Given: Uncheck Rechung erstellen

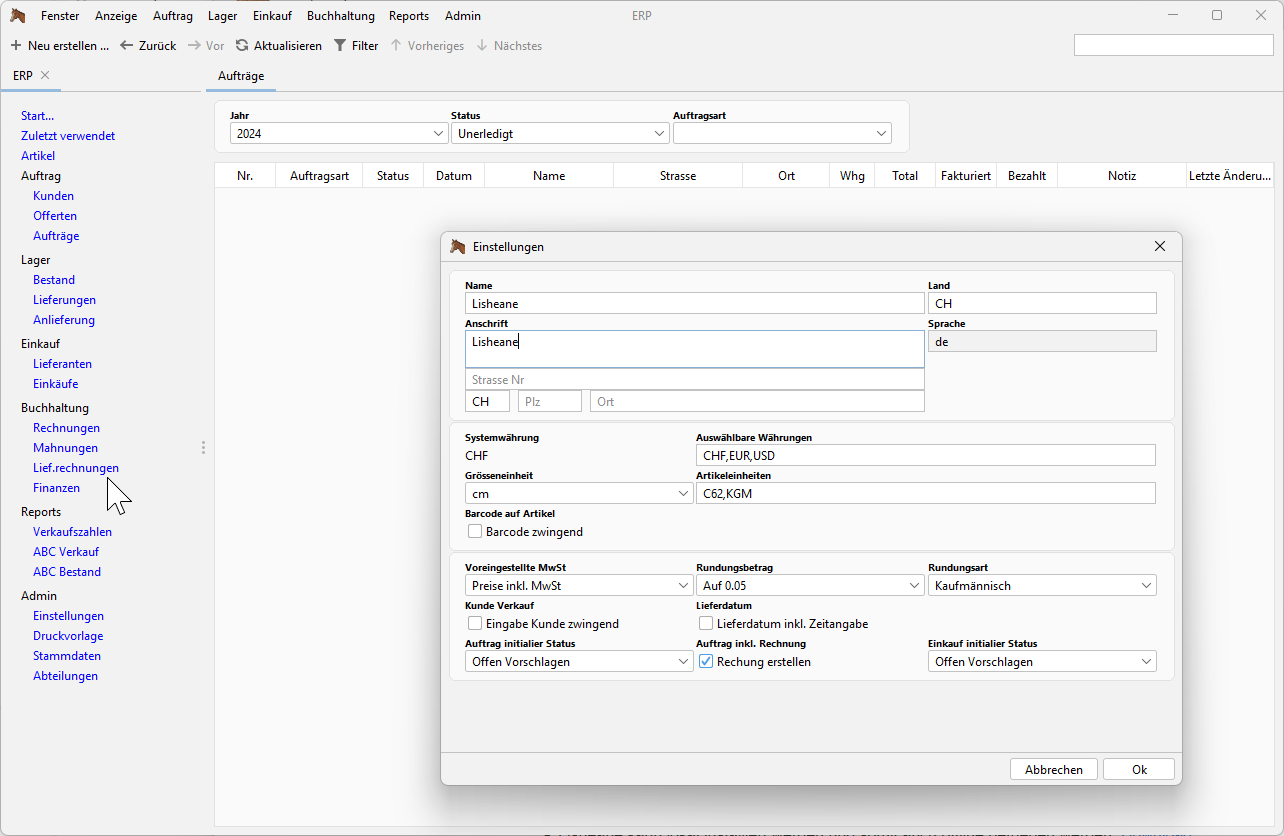Looking at the screenshot, I should [707, 662].
